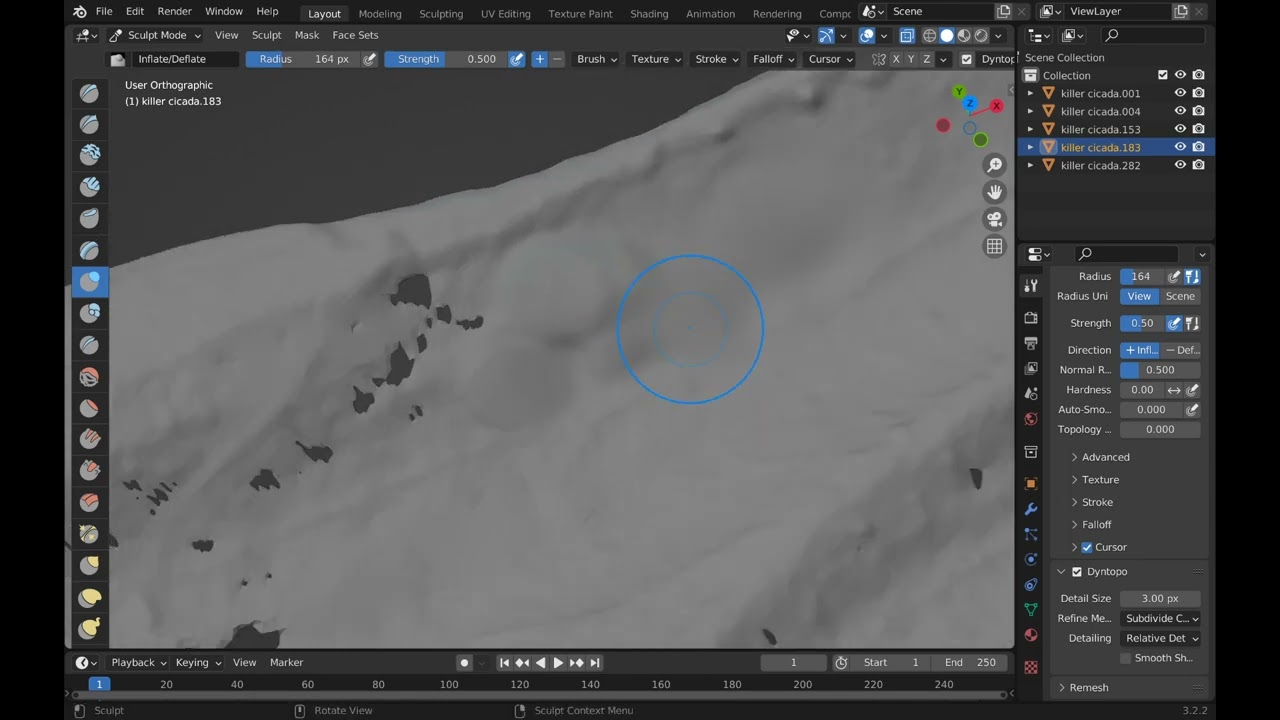The image size is (1280, 720).
Task: Enable Smooth Shading checkbox
Action: pos(1125,658)
